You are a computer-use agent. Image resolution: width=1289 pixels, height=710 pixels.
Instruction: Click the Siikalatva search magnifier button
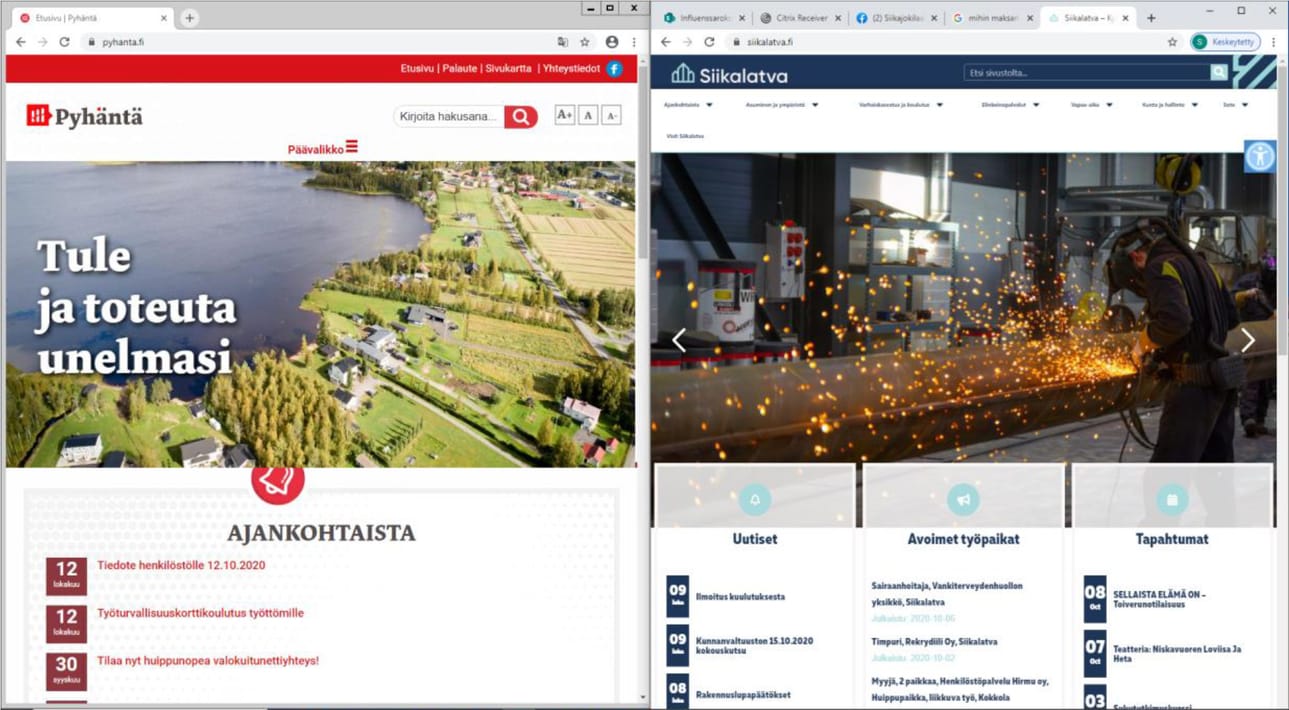(1218, 72)
